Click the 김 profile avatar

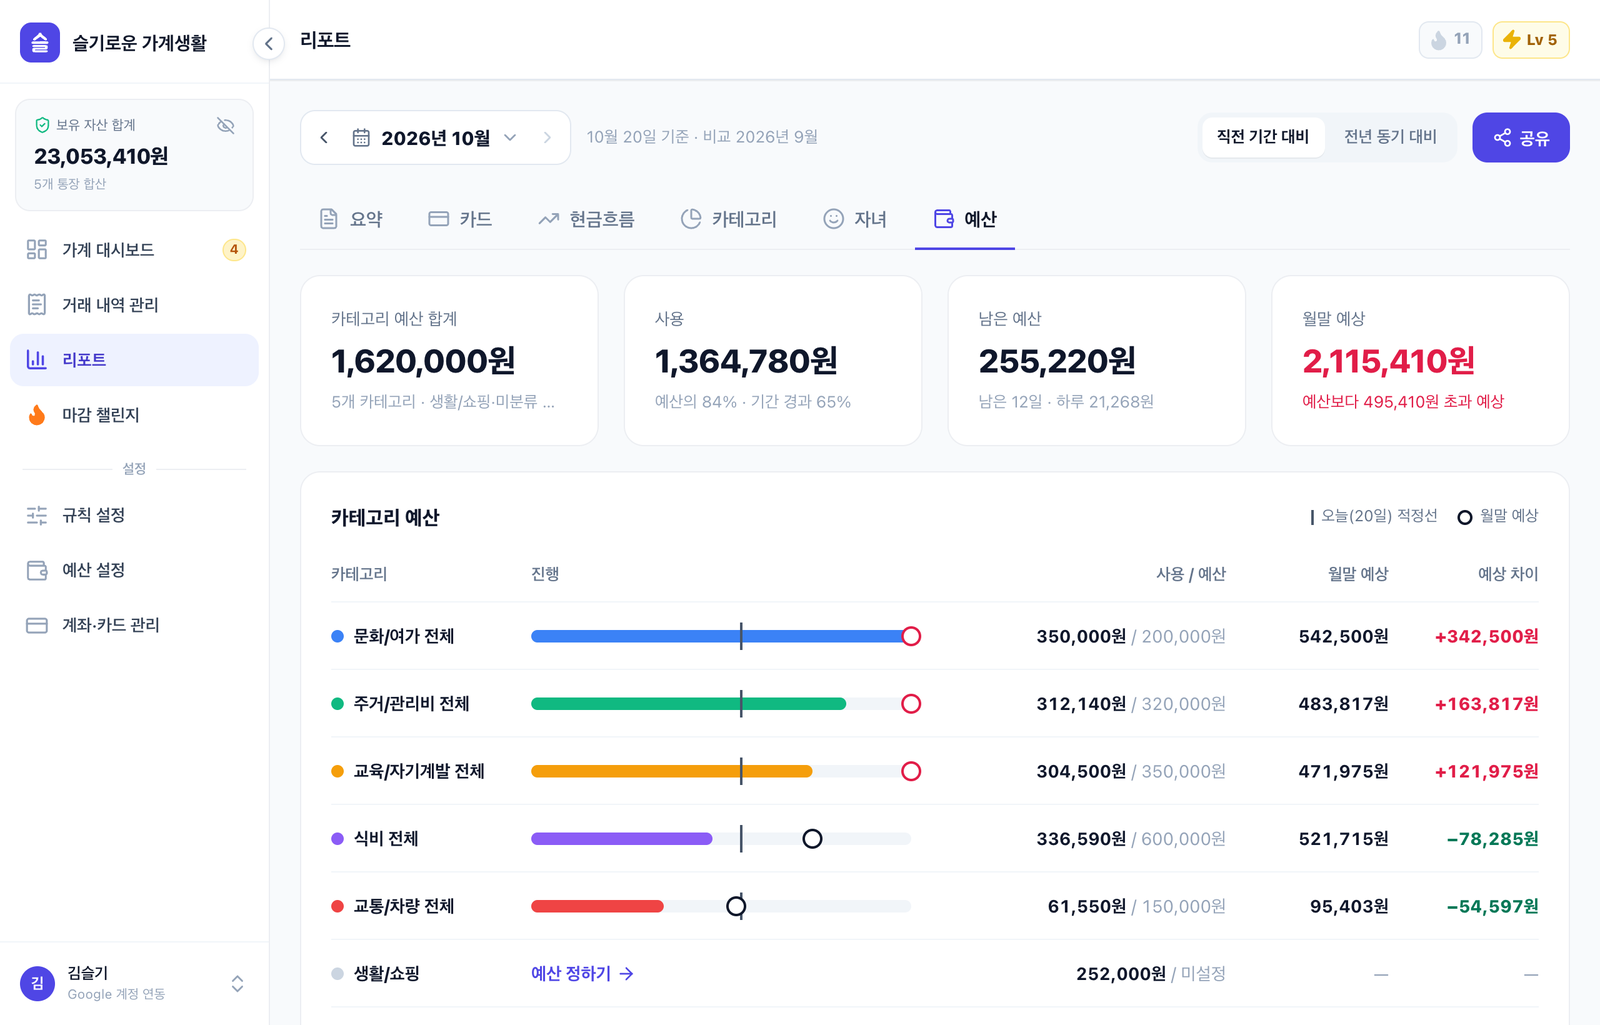38,984
